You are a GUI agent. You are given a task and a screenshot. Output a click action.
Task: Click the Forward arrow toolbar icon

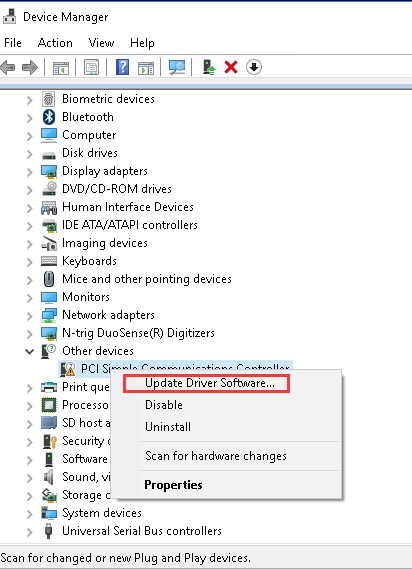point(30,67)
